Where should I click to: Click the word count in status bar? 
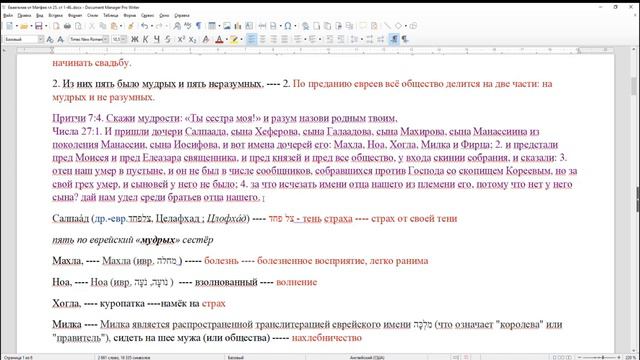(x=124, y=357)
